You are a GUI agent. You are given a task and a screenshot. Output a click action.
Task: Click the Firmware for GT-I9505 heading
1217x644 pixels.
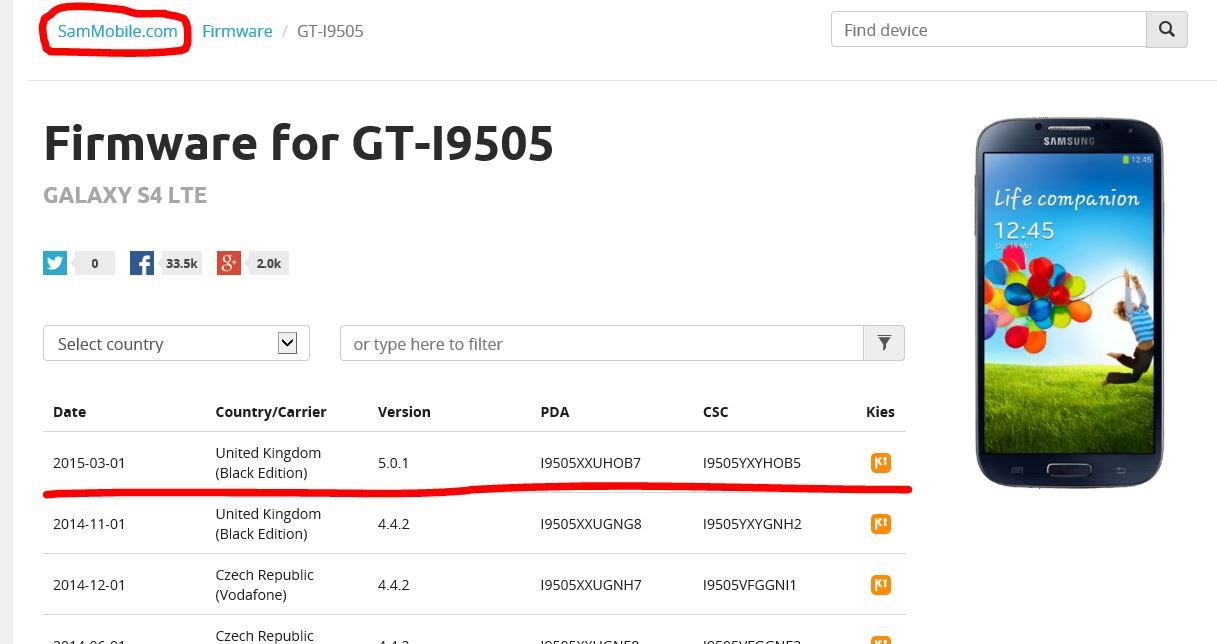point(298,143)
